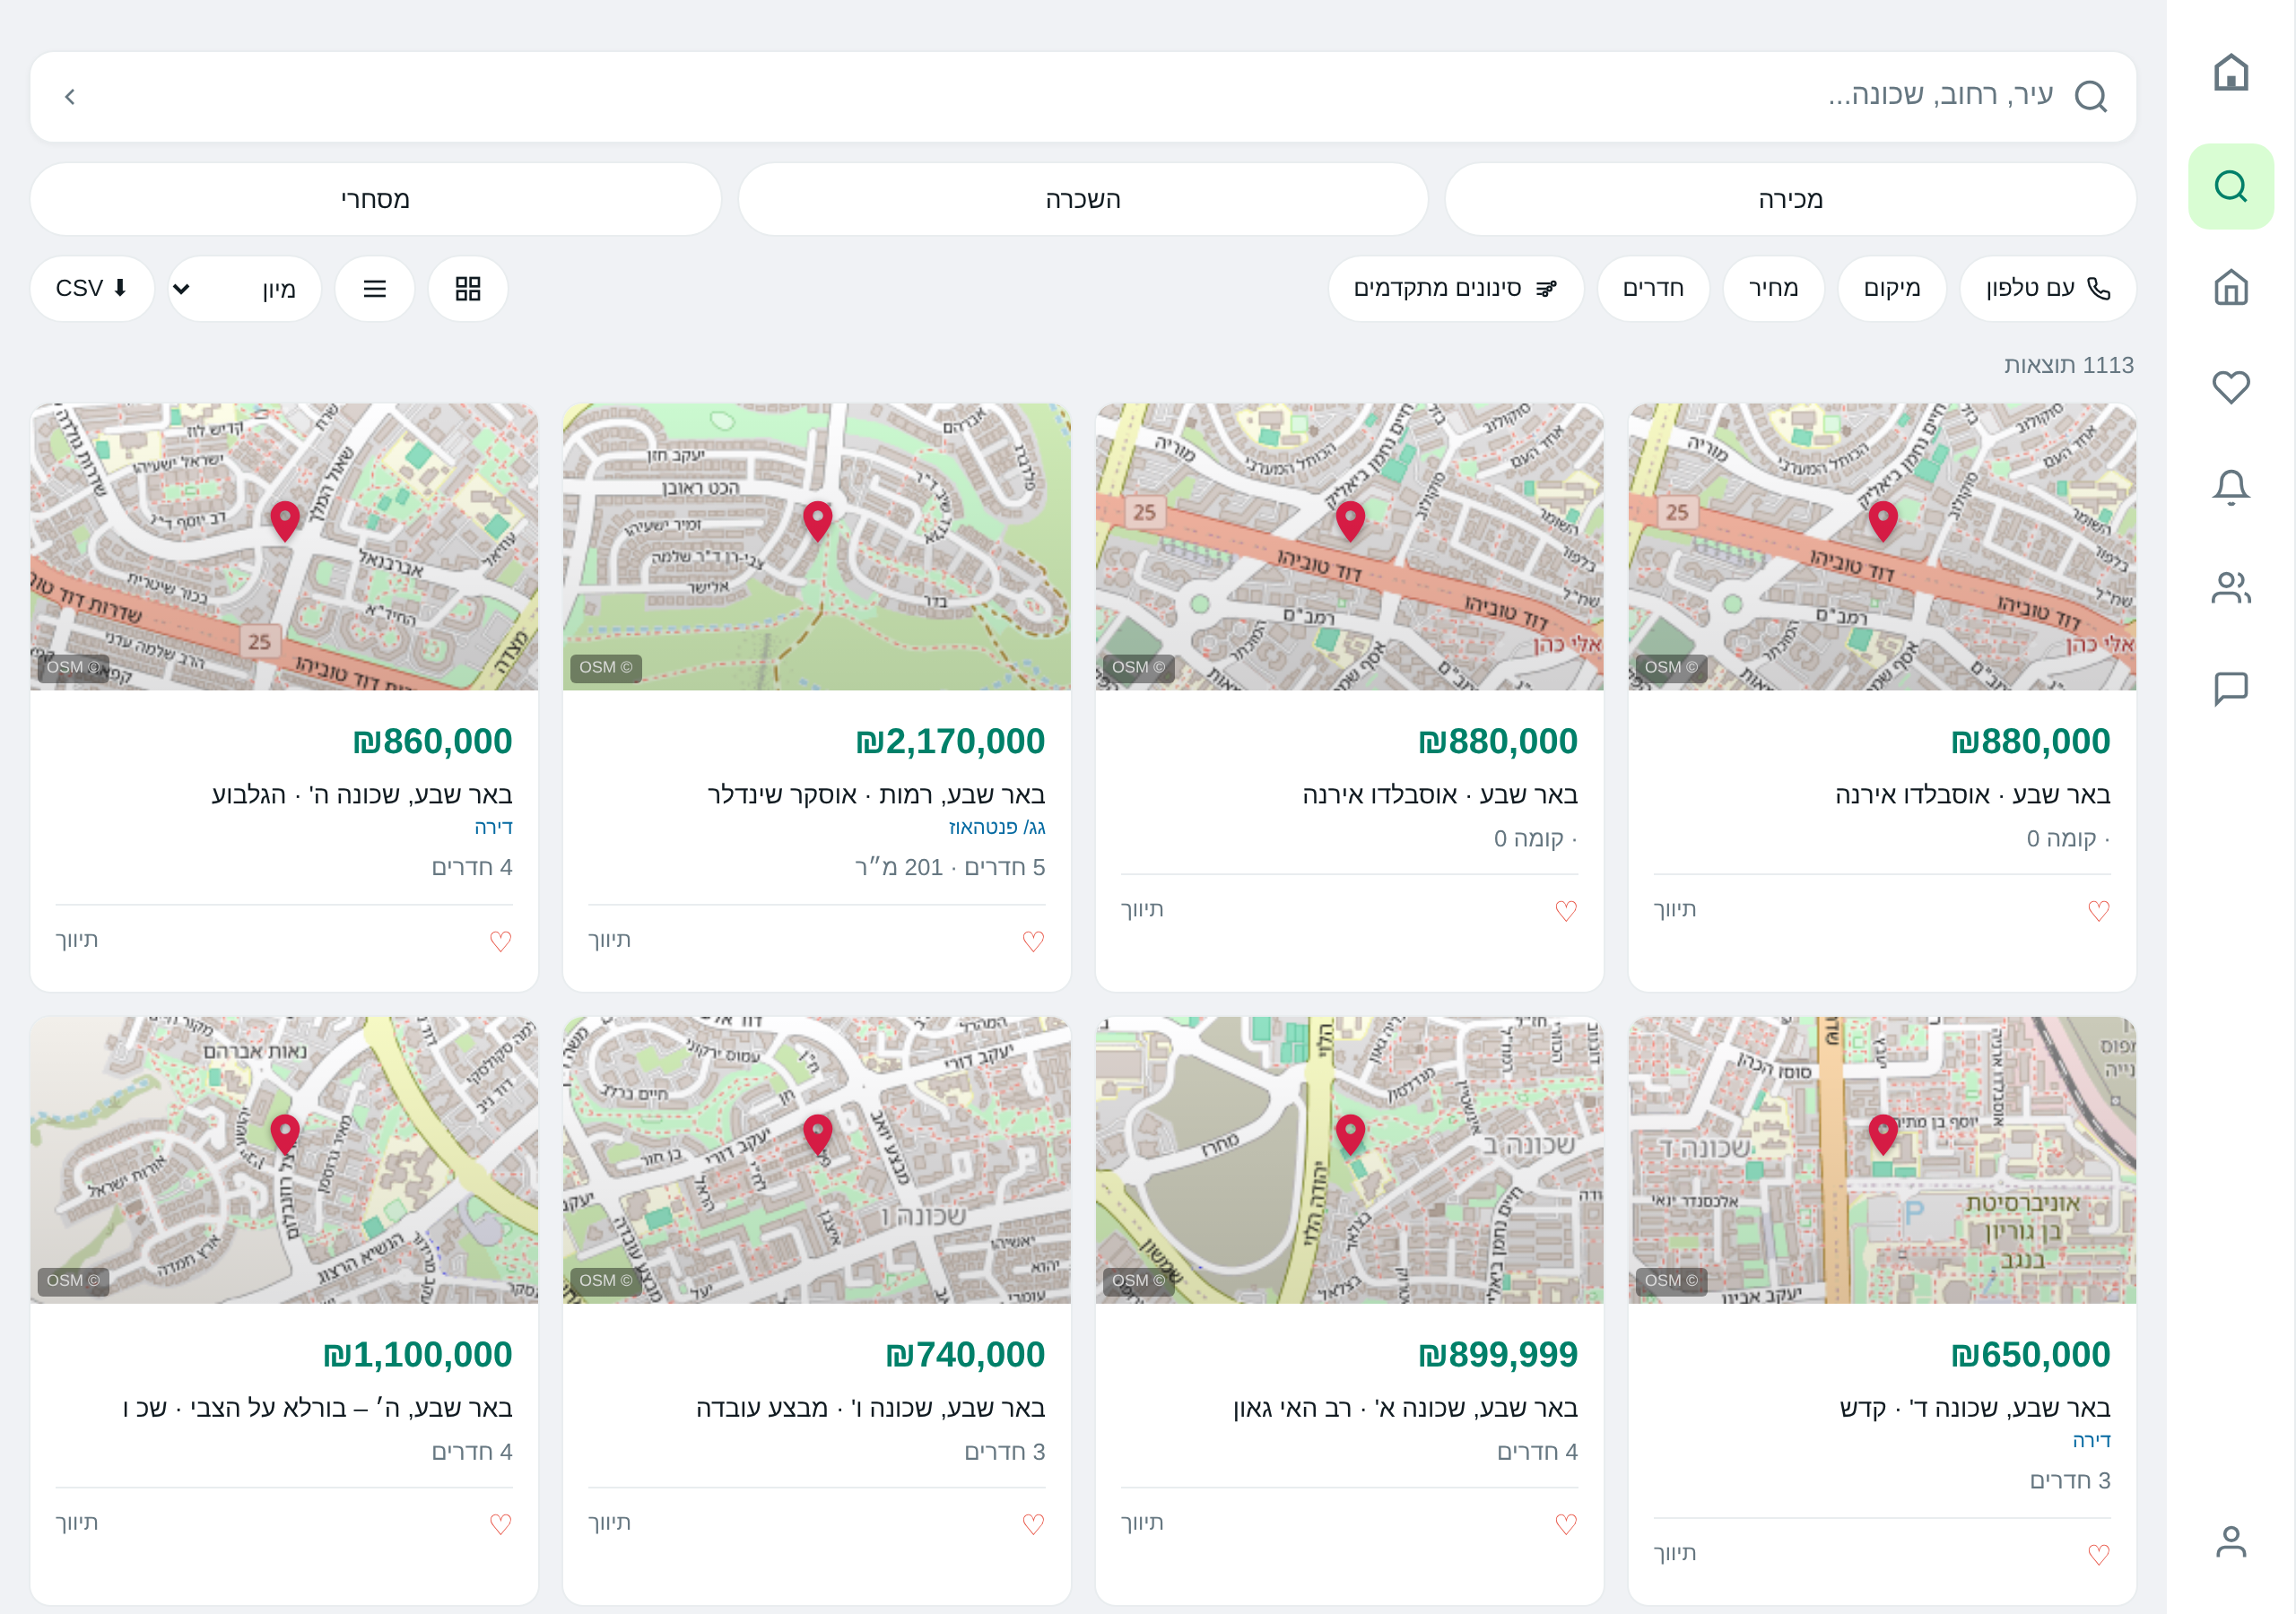Image resolution: width=2296 pixels, height=1614 pixels.
Task: Click map pin on ₪2,170,000 listing
Action: coord(817,521)
